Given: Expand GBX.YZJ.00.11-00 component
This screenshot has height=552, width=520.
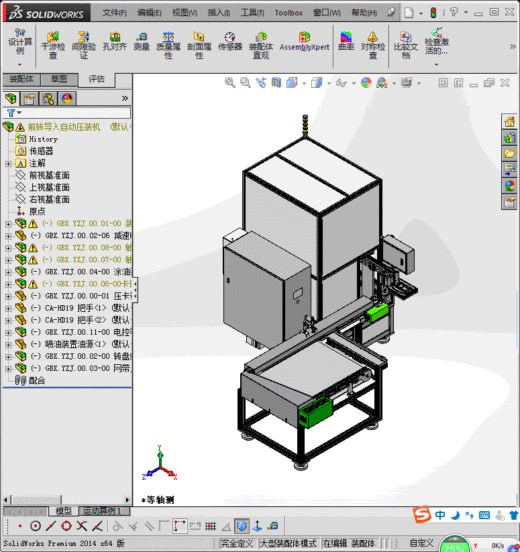Looking at the screenshot, I should coord(8,332).
